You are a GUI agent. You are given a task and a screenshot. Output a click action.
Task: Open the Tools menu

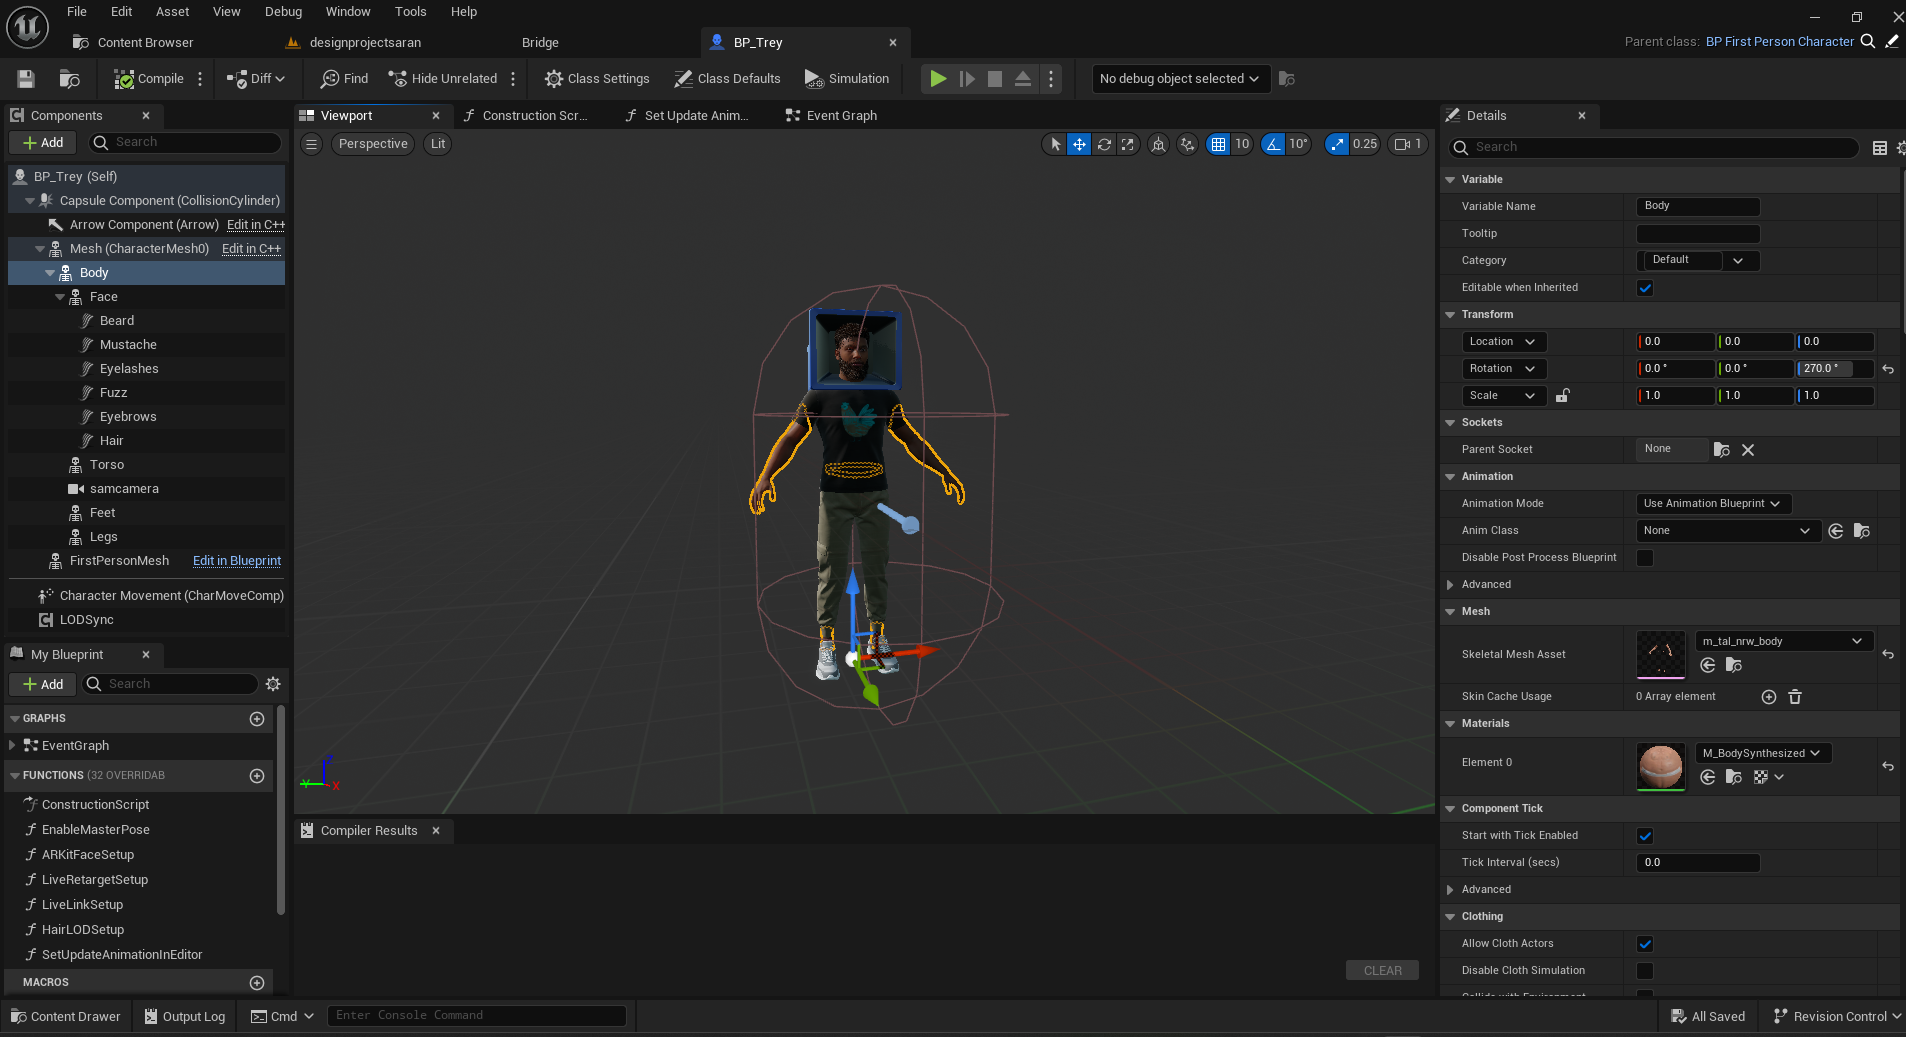pos(410,12)
